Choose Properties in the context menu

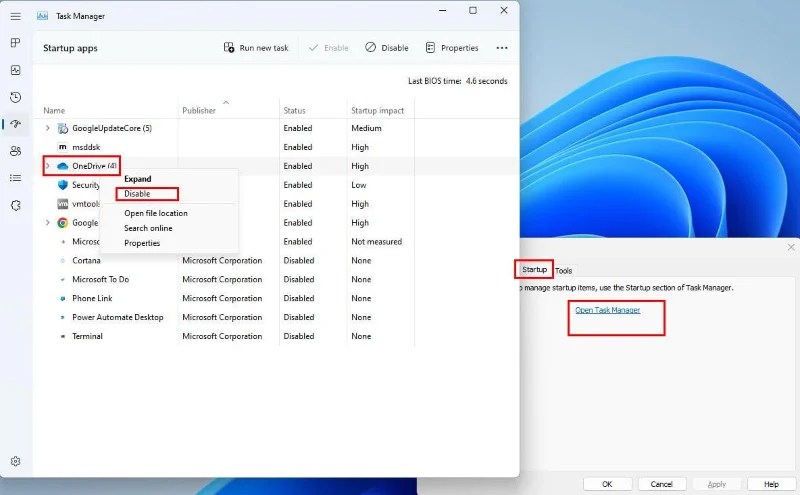[142, 243]
